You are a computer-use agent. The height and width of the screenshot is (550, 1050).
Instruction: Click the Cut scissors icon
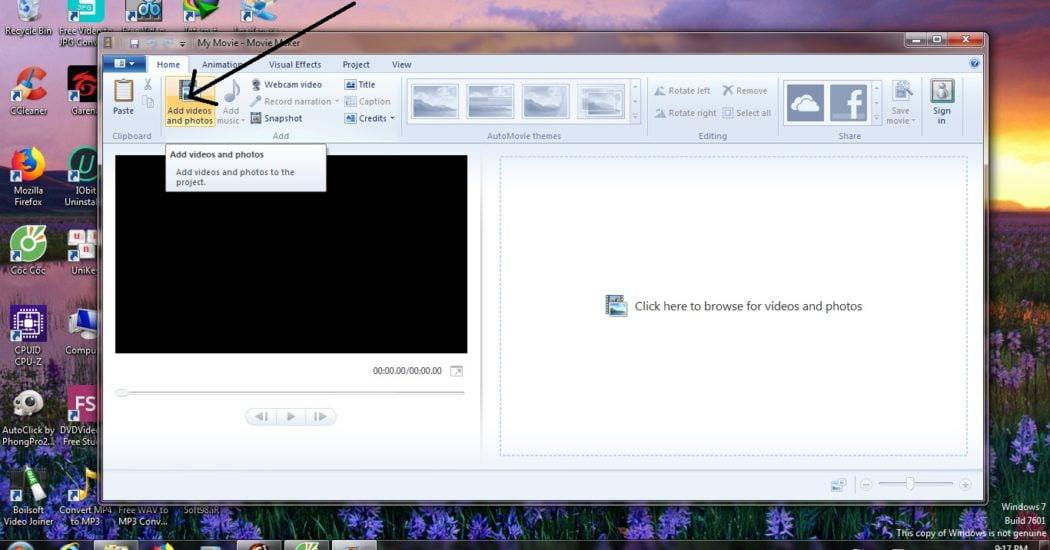147,84
